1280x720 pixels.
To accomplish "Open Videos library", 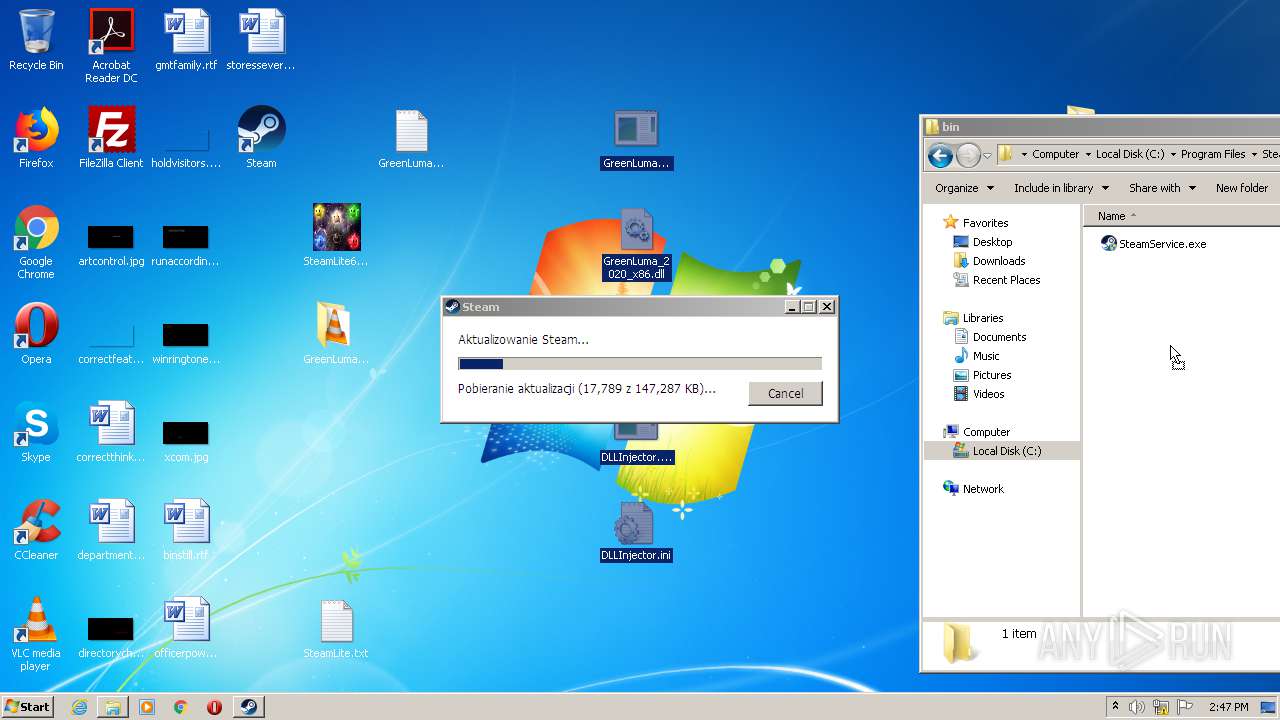I will click(988, 394).
